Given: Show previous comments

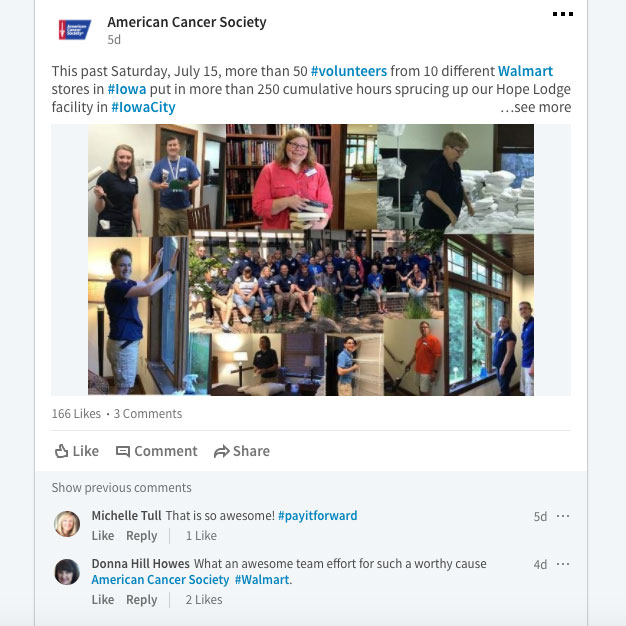Looking at the screenshot, I should point(121,487).
